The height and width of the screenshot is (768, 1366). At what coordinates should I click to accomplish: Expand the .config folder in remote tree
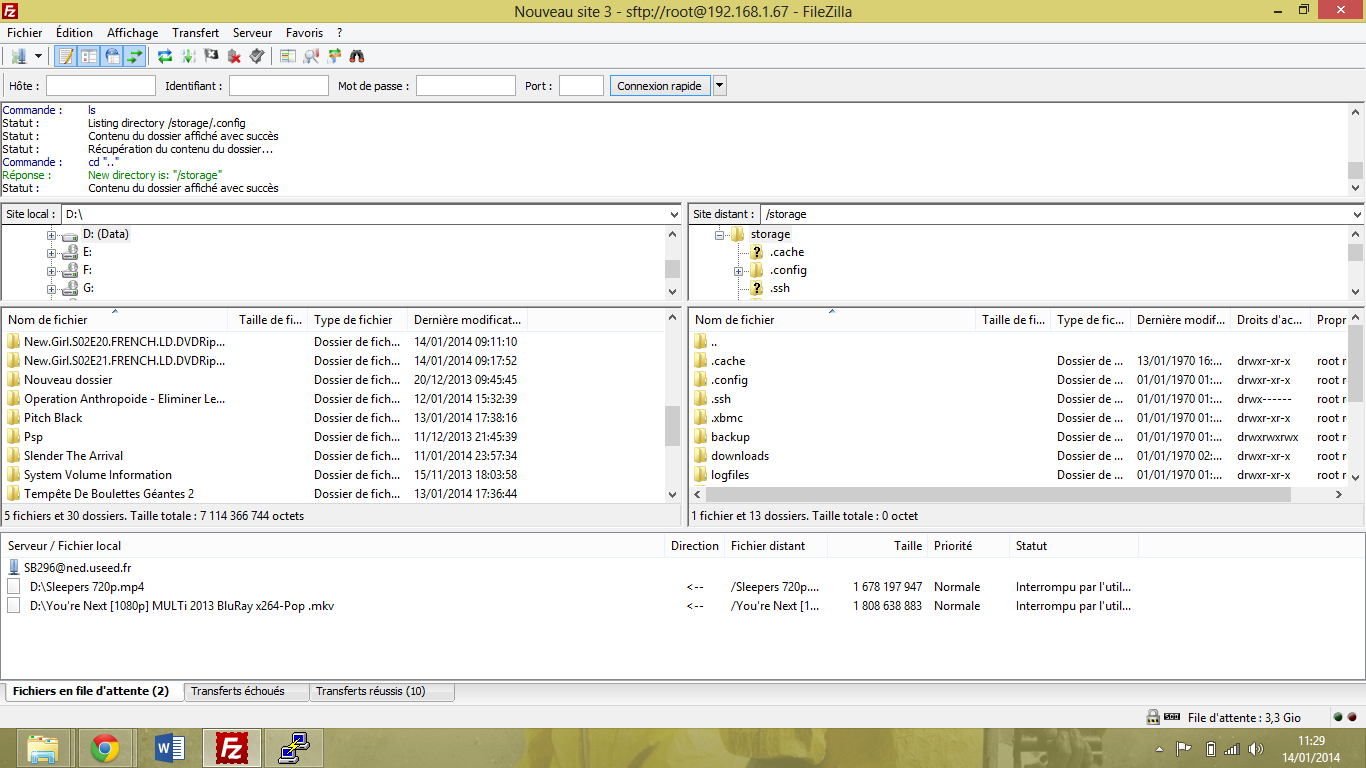[x=738, y=271]
